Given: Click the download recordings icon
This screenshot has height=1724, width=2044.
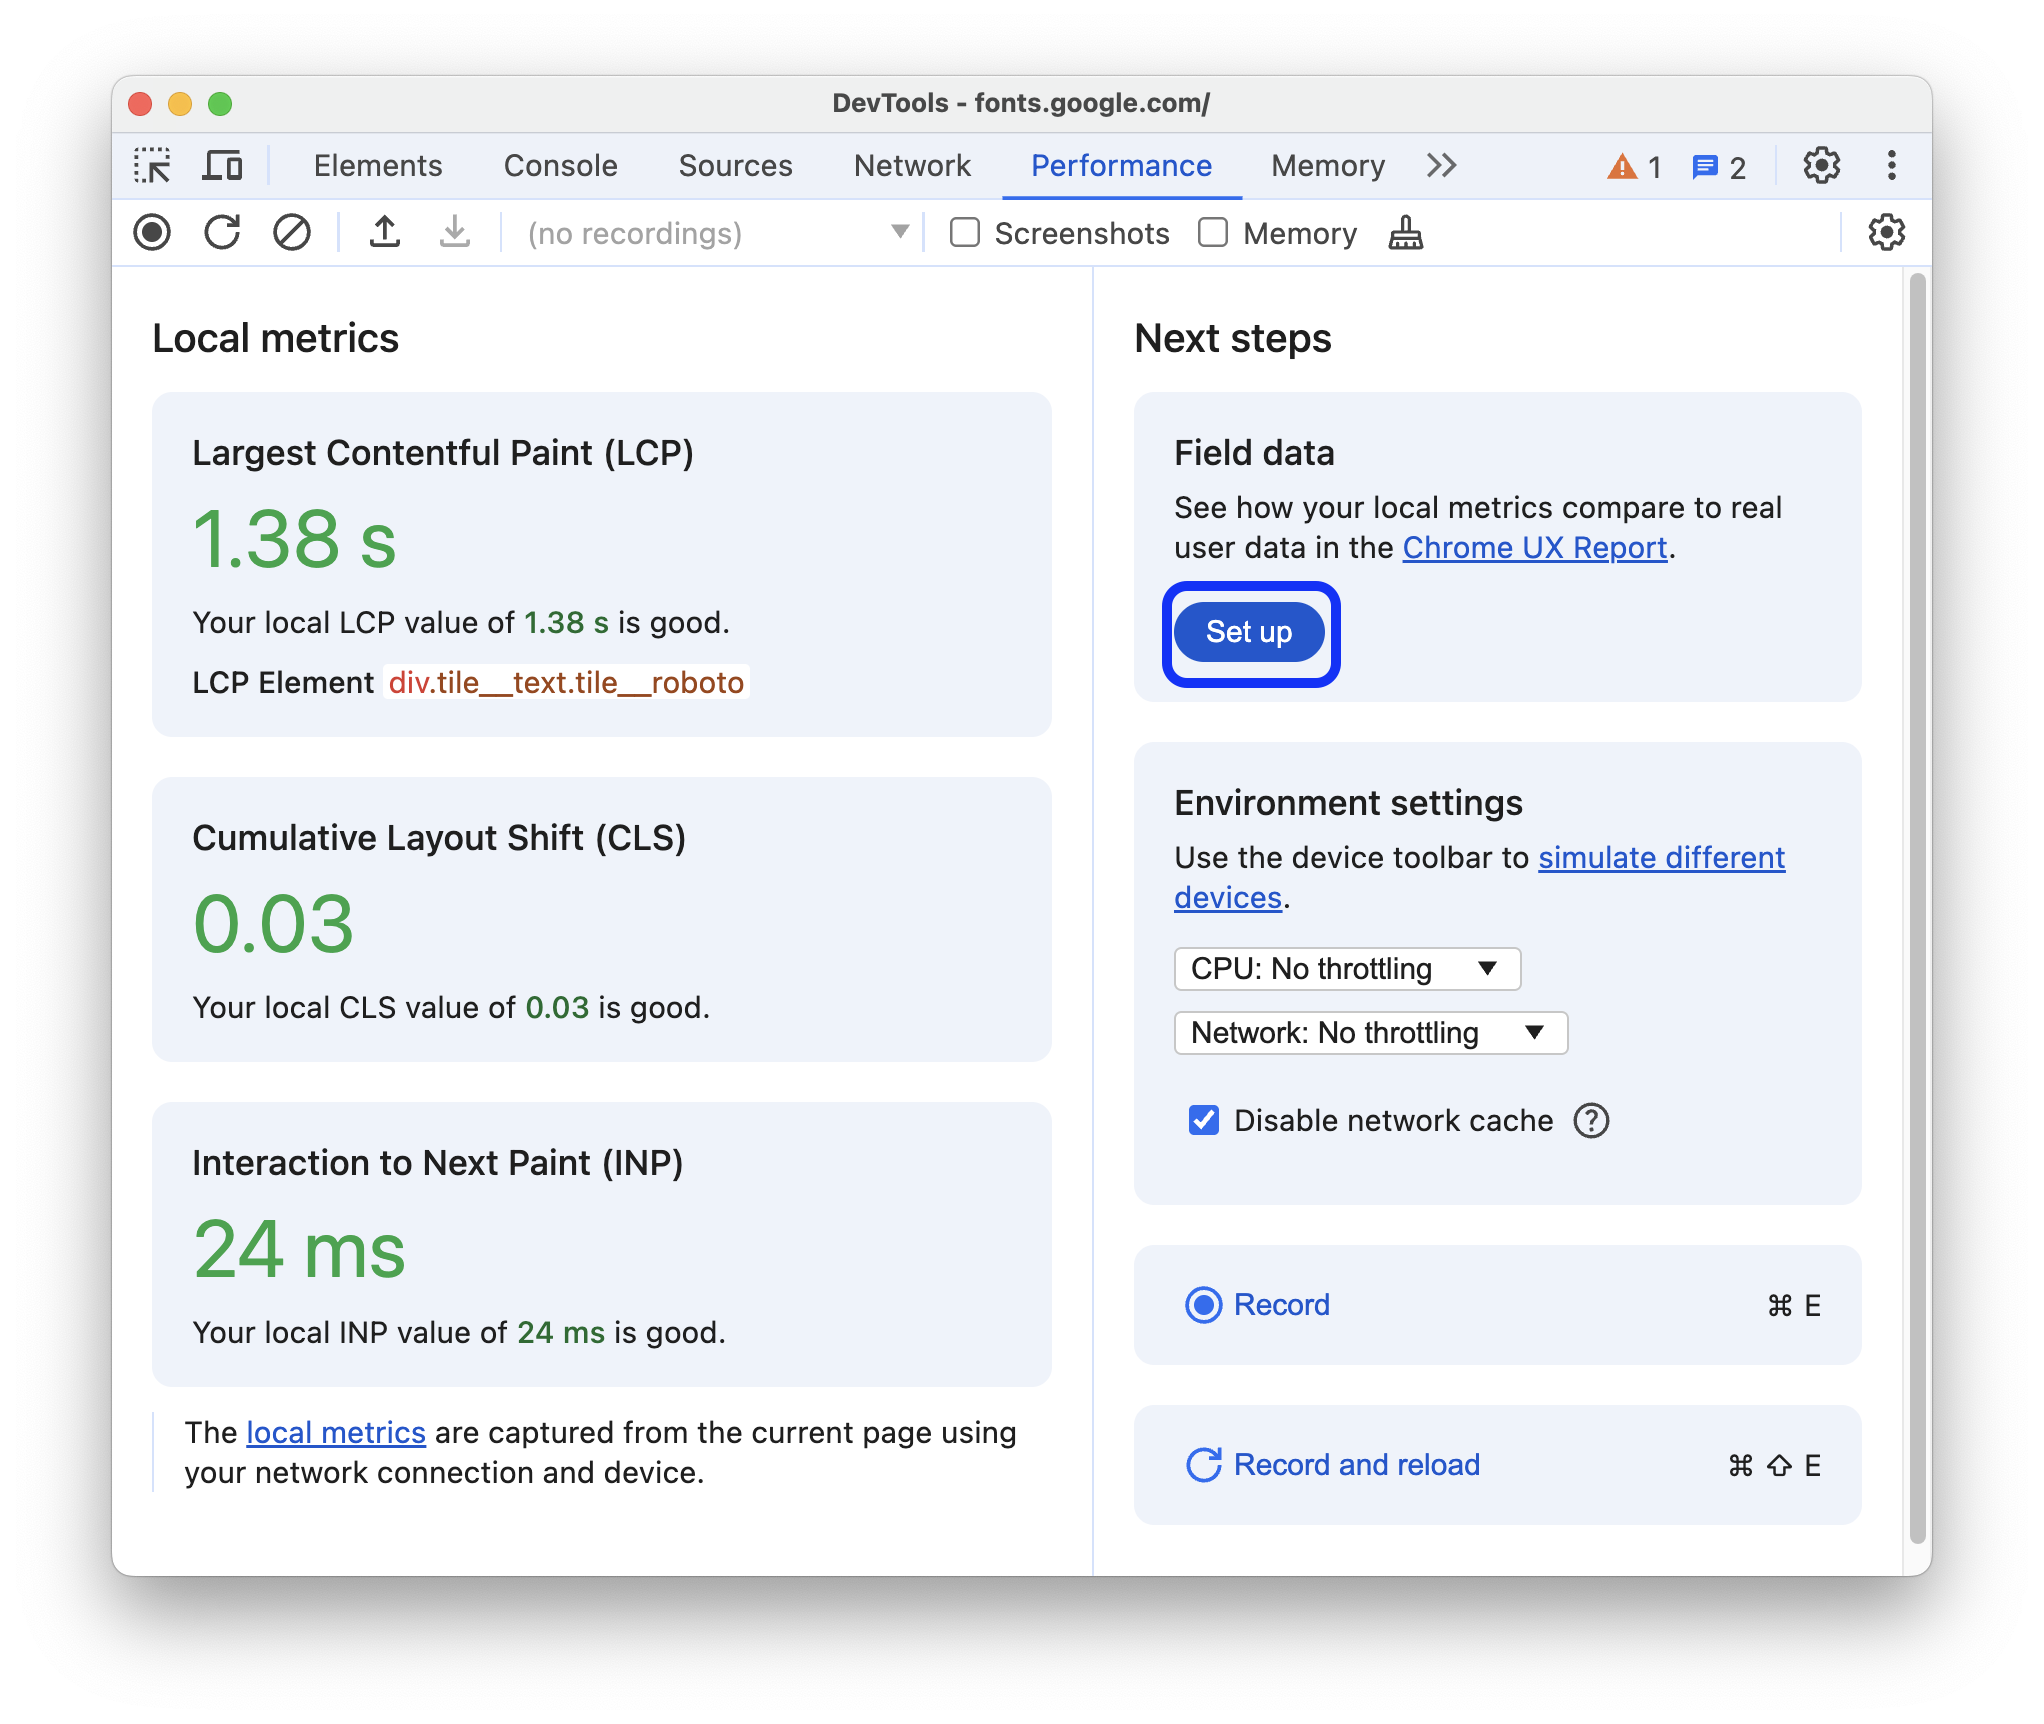Looking at the screenshot, I should (452, 234).
